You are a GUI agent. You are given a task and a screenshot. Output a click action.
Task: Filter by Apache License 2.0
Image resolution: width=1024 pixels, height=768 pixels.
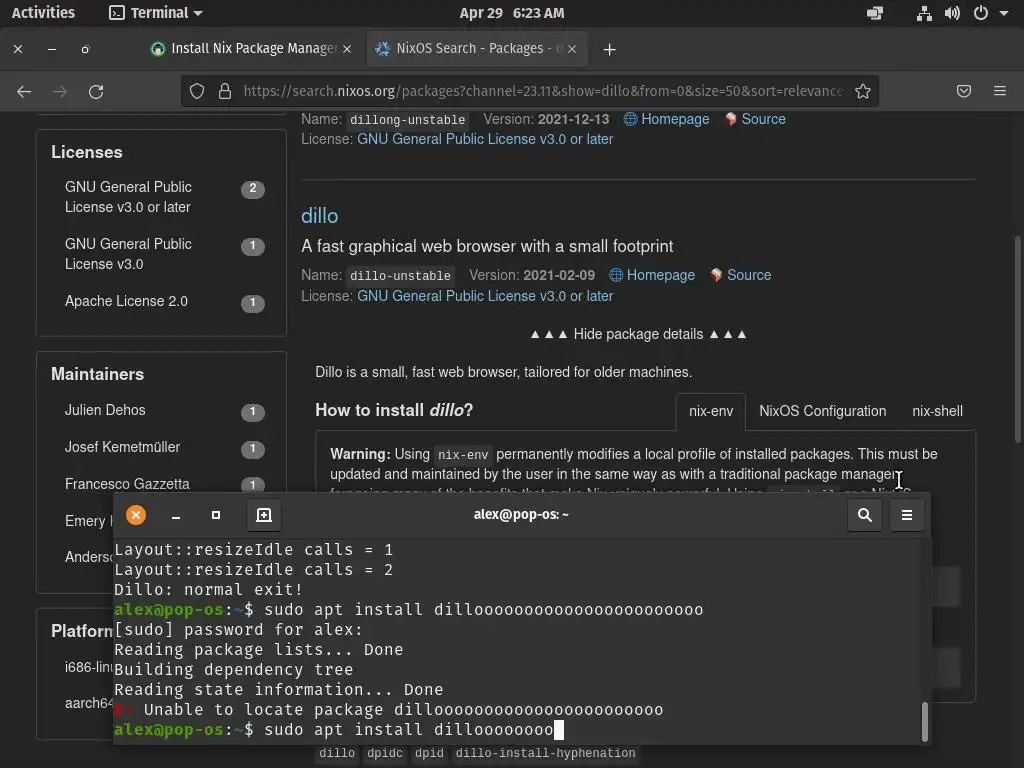(x=163, y=302)
